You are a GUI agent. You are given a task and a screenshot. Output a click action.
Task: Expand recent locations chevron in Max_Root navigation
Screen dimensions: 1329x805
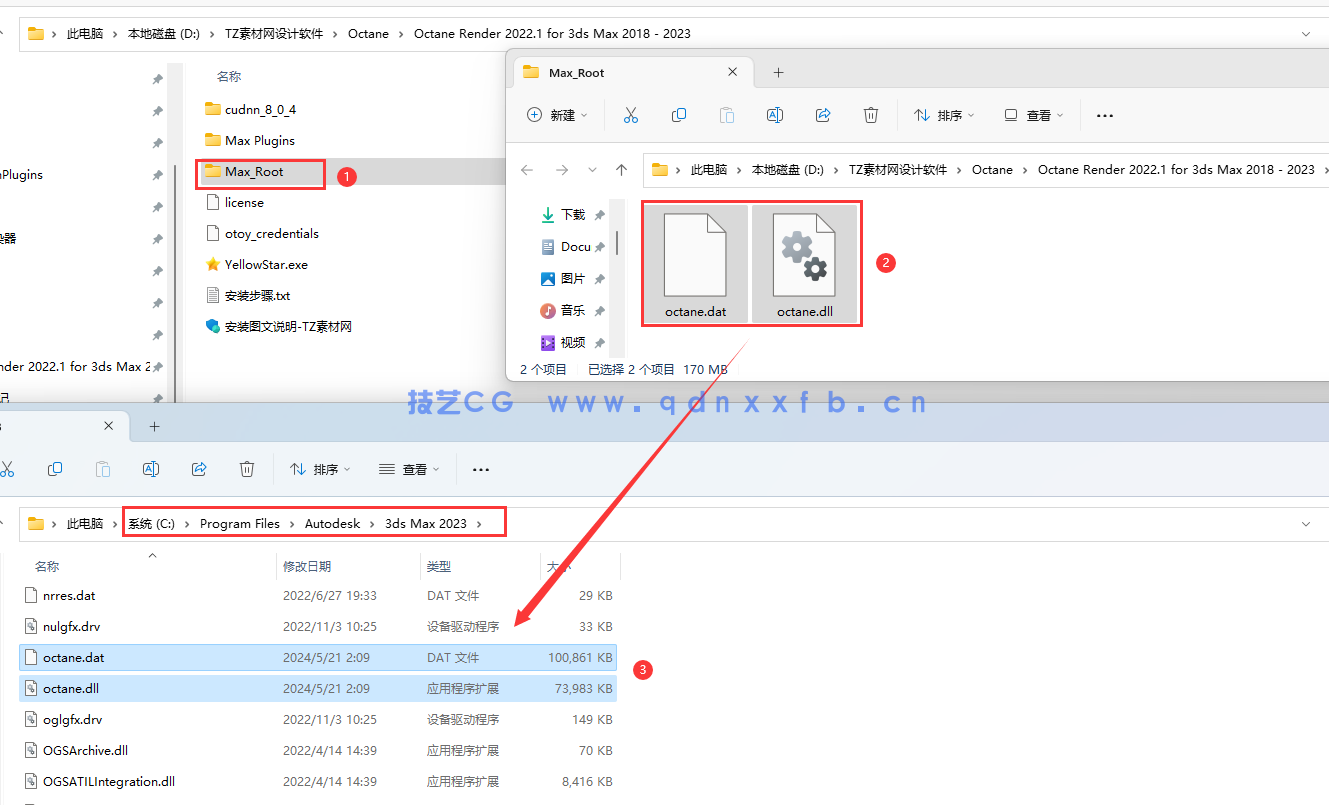[592, 170]
